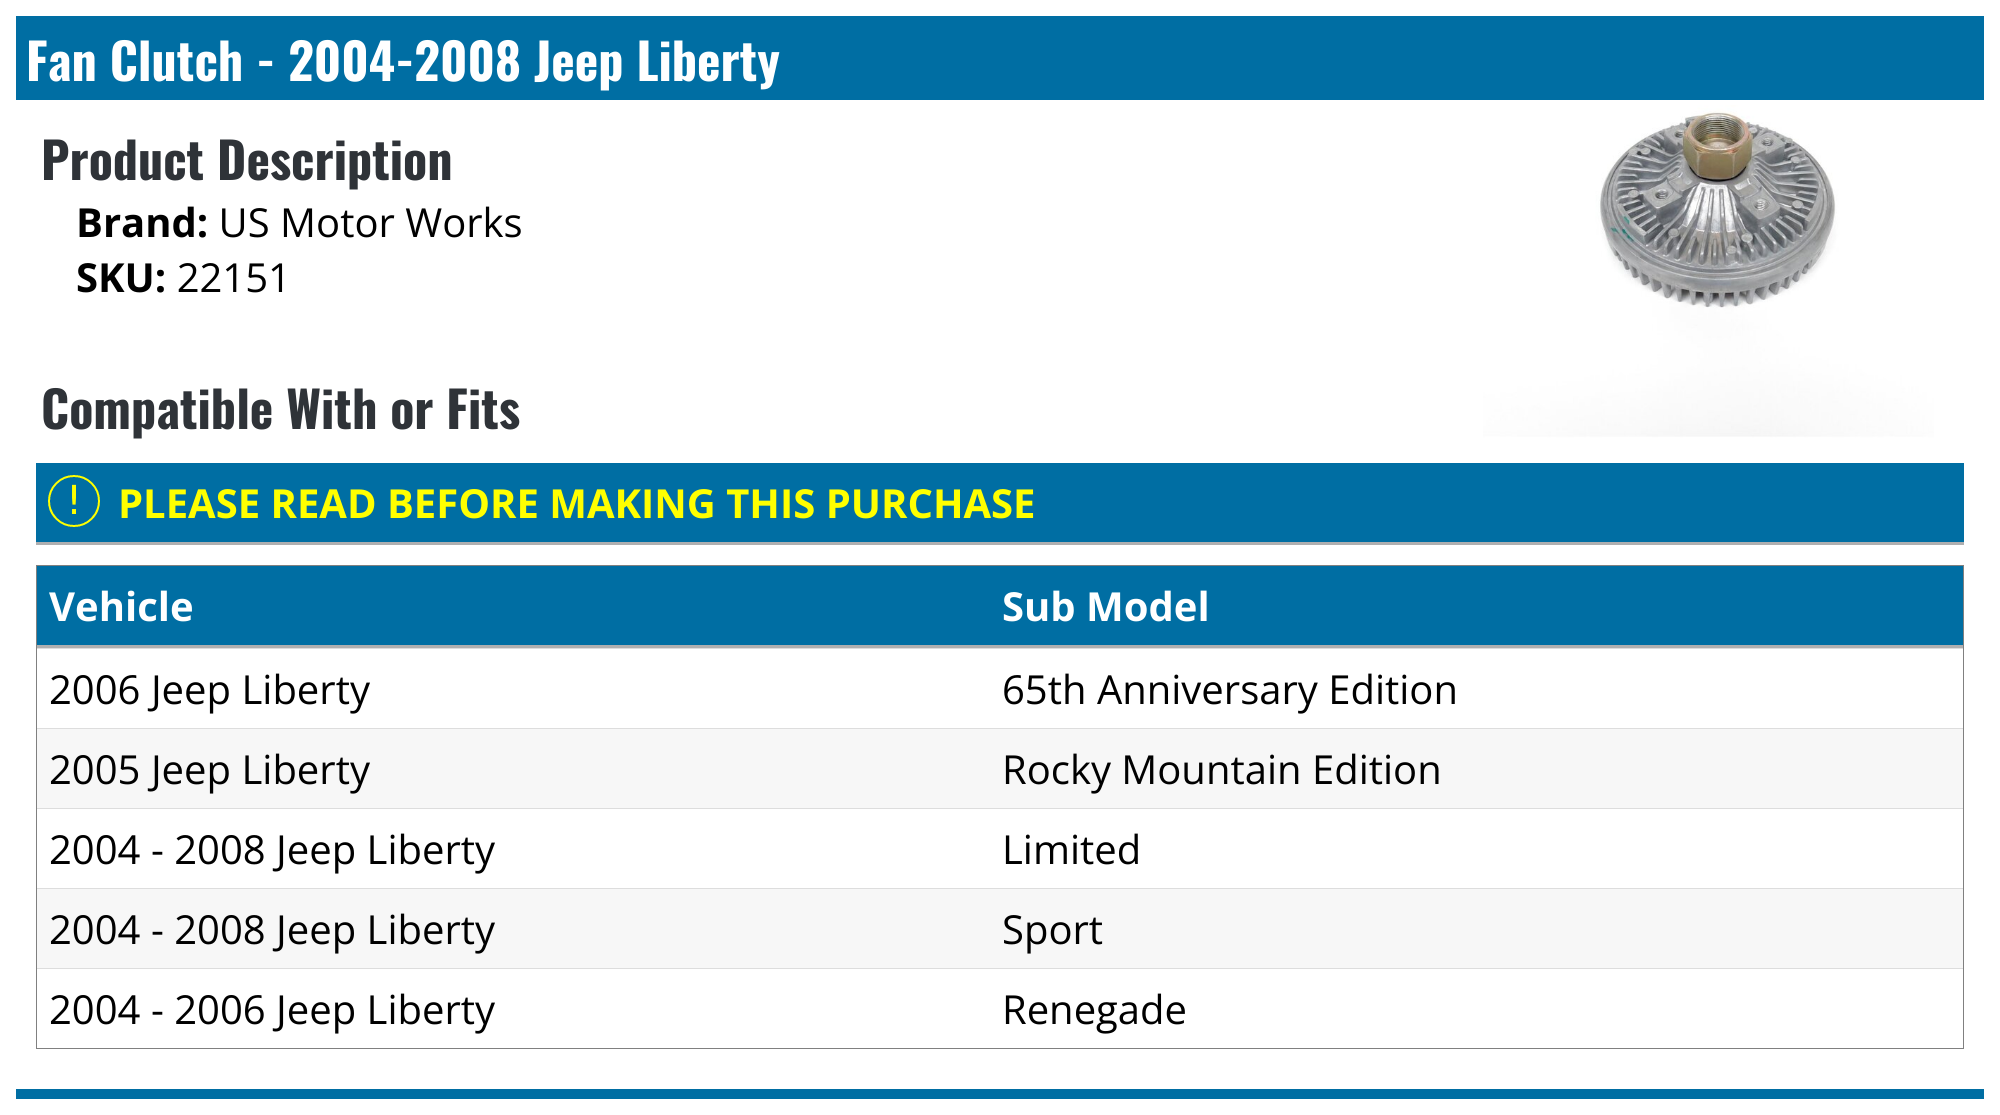2000x1115 pixels.
Task: Select the 2004 - 2006 Jeep Liberty vehicle cell
Action: (272, 1010)
